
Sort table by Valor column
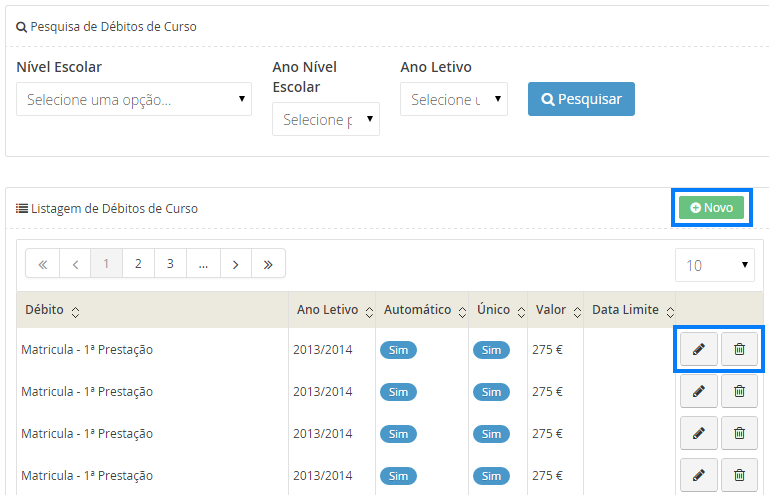pyautogui.click(x=575, y=311)
